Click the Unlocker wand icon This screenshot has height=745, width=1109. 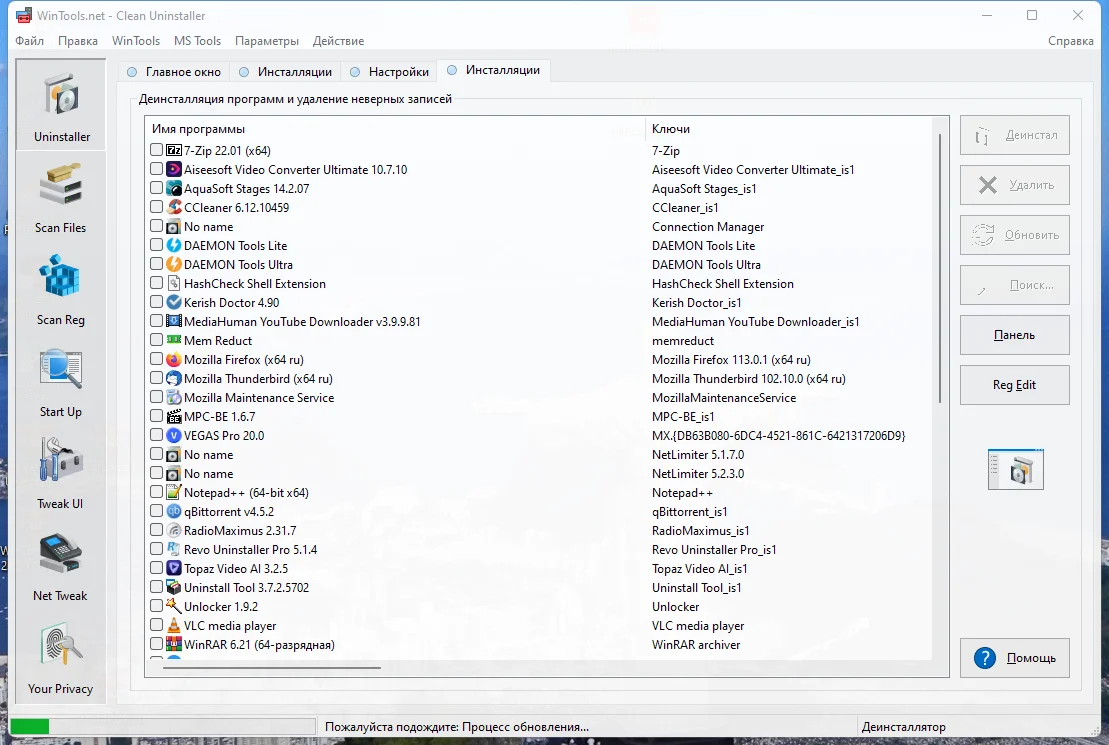[x=174, y=606]
